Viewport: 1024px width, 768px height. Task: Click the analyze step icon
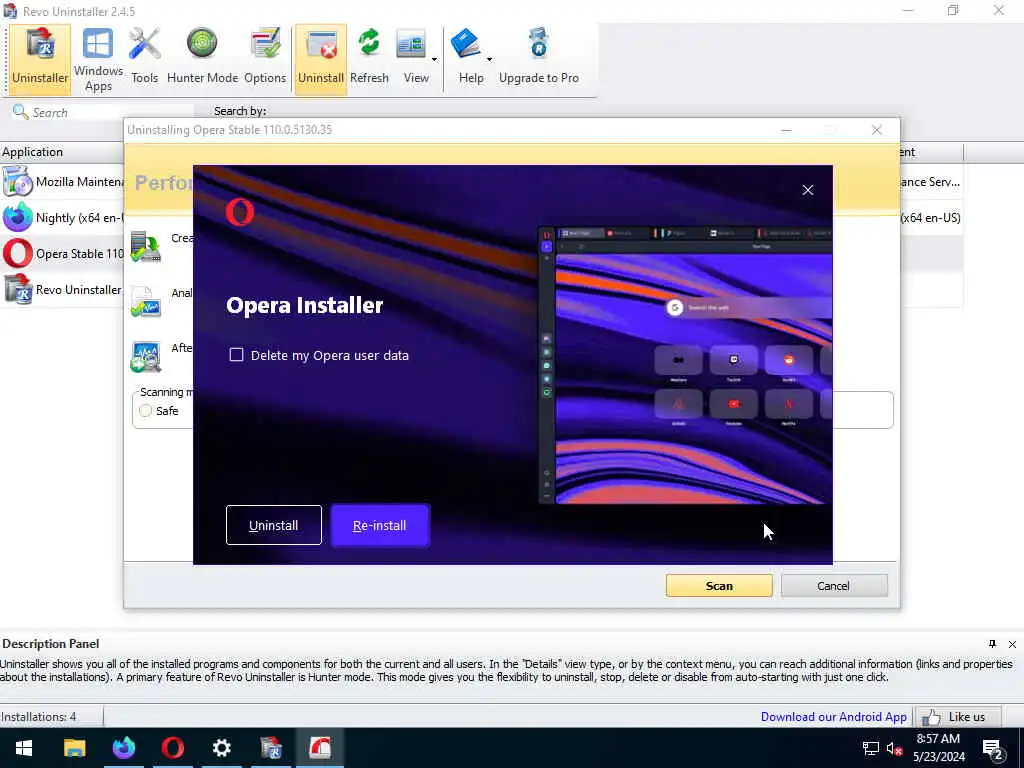146,302
